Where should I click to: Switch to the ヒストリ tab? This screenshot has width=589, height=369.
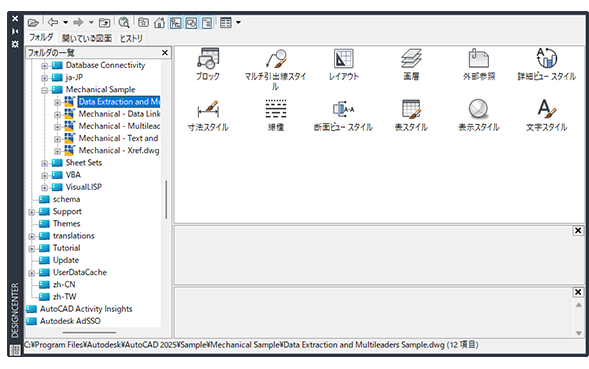[x=131, y=38]
